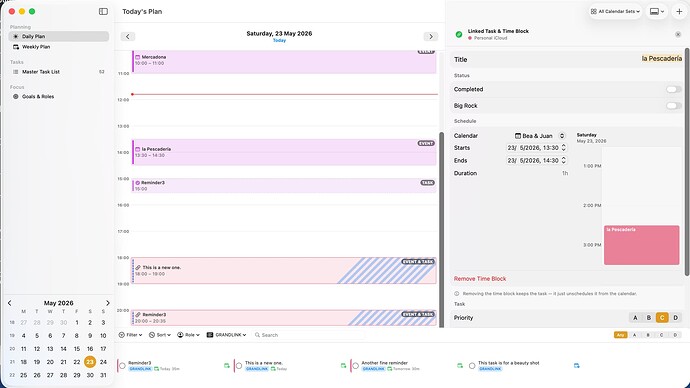Viewport: 690px width, 388px height.
Task: Close the Linked Task & Time Block panel
Action: (678, 34)
